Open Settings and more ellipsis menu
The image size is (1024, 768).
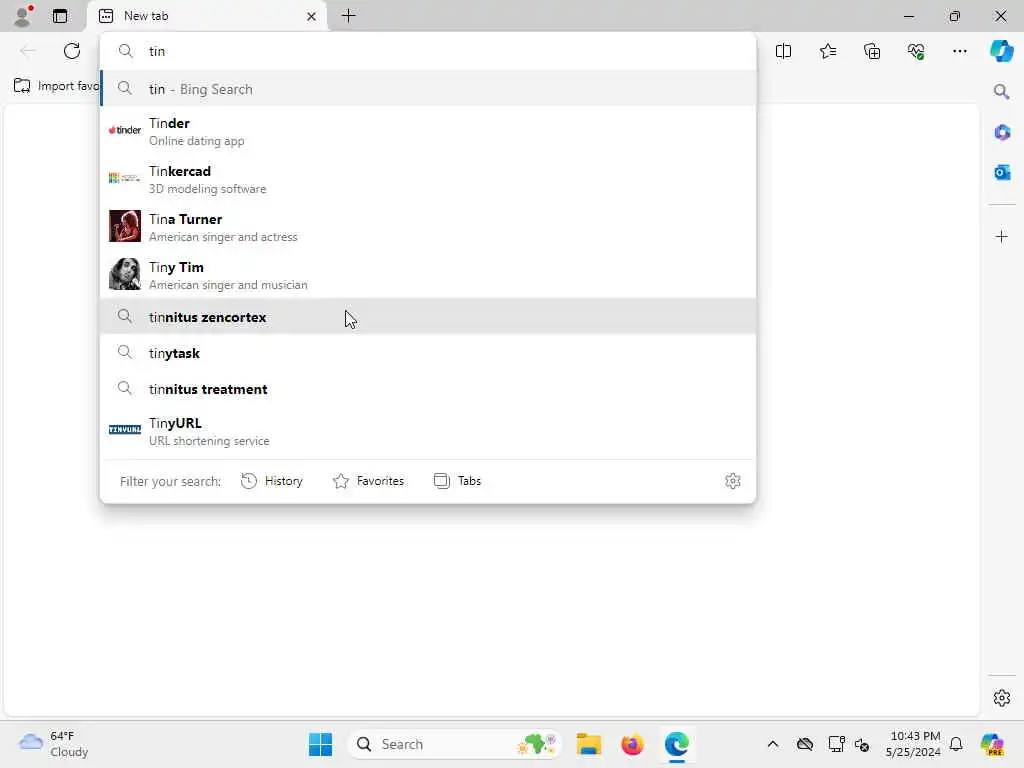(959, 51)
